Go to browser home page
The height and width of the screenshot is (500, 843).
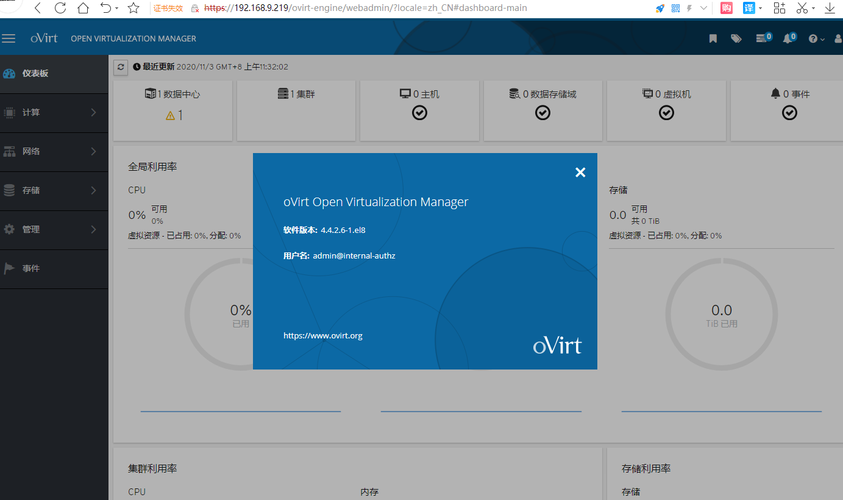tap(83, 8)
